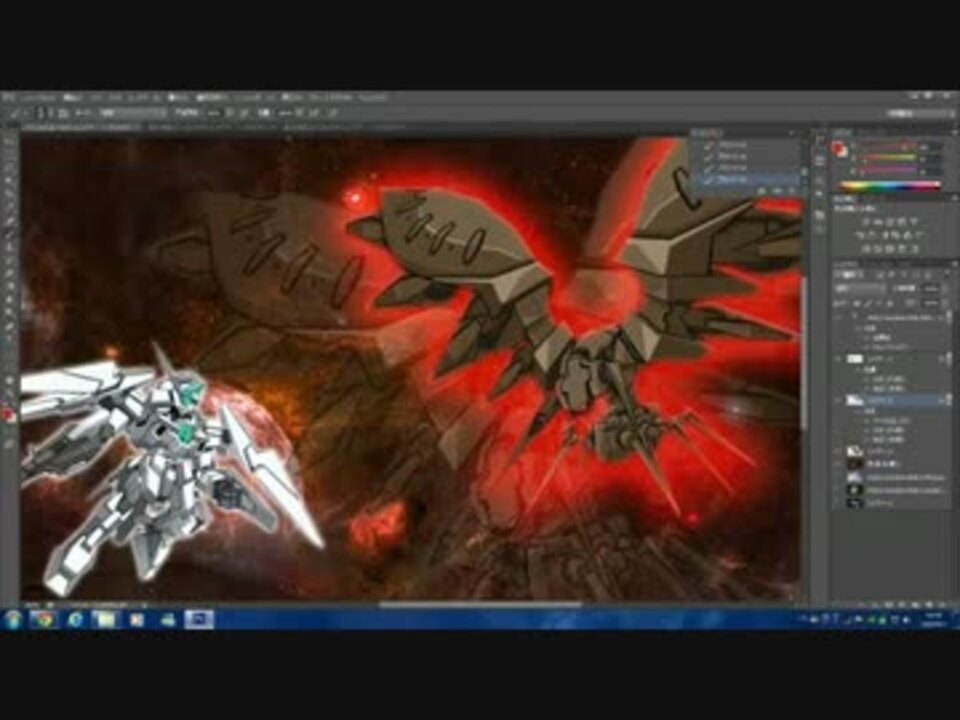Add an Invert adjustment layer
960x720 pixels.
(867, 249)
